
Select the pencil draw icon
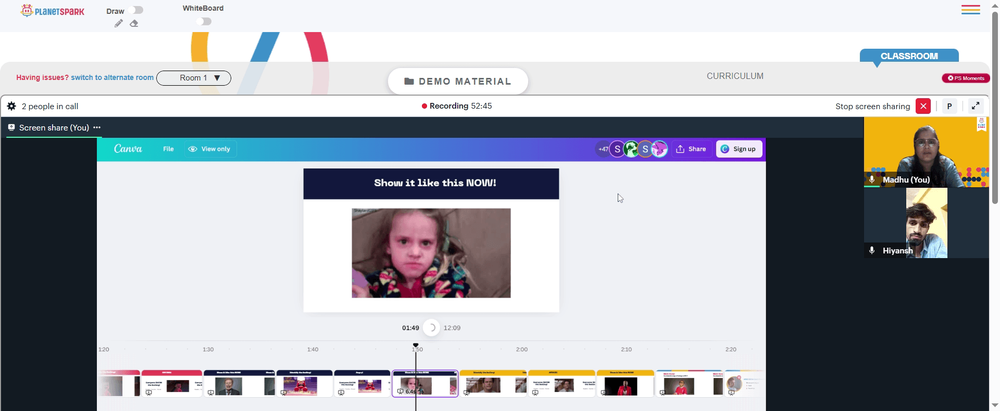119,24
